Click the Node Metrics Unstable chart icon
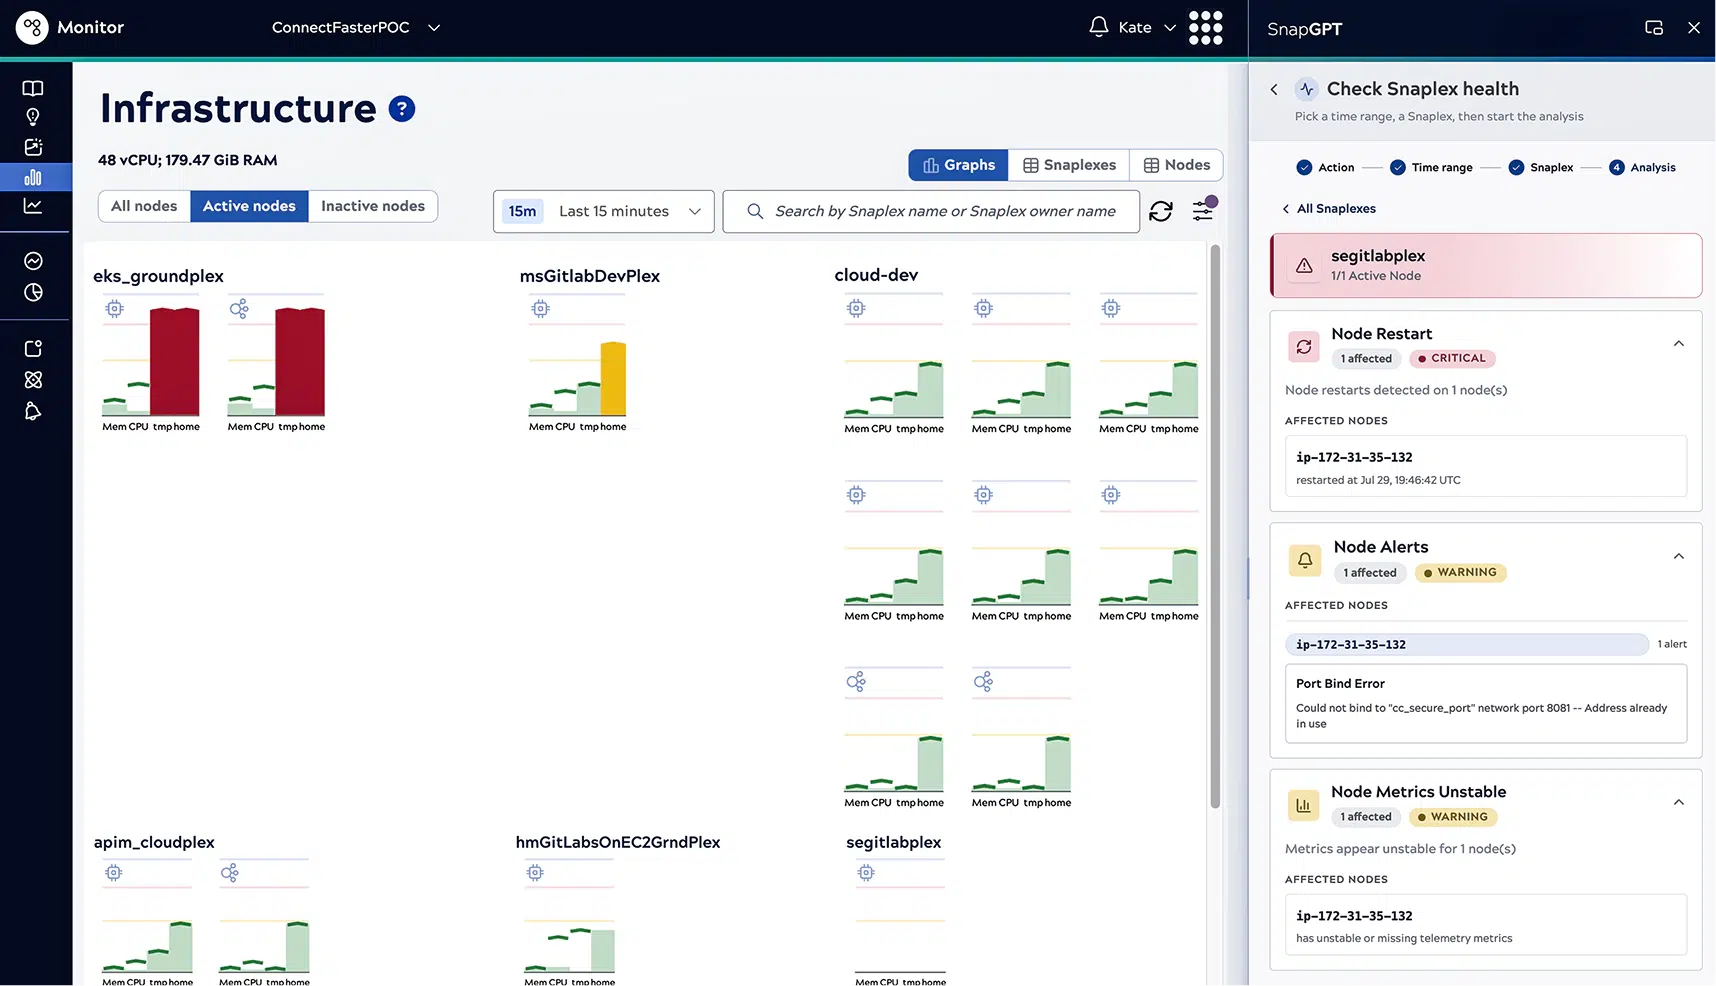The image size is (1716, 986). (1304, 804)
